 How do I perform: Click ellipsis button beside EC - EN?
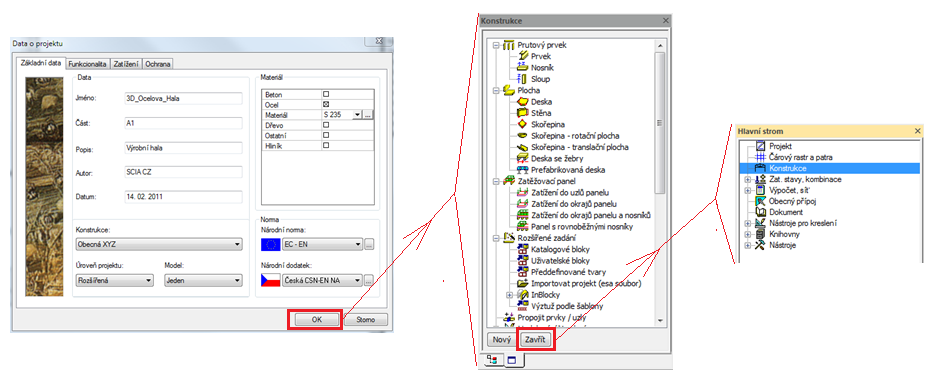[369, 244]
